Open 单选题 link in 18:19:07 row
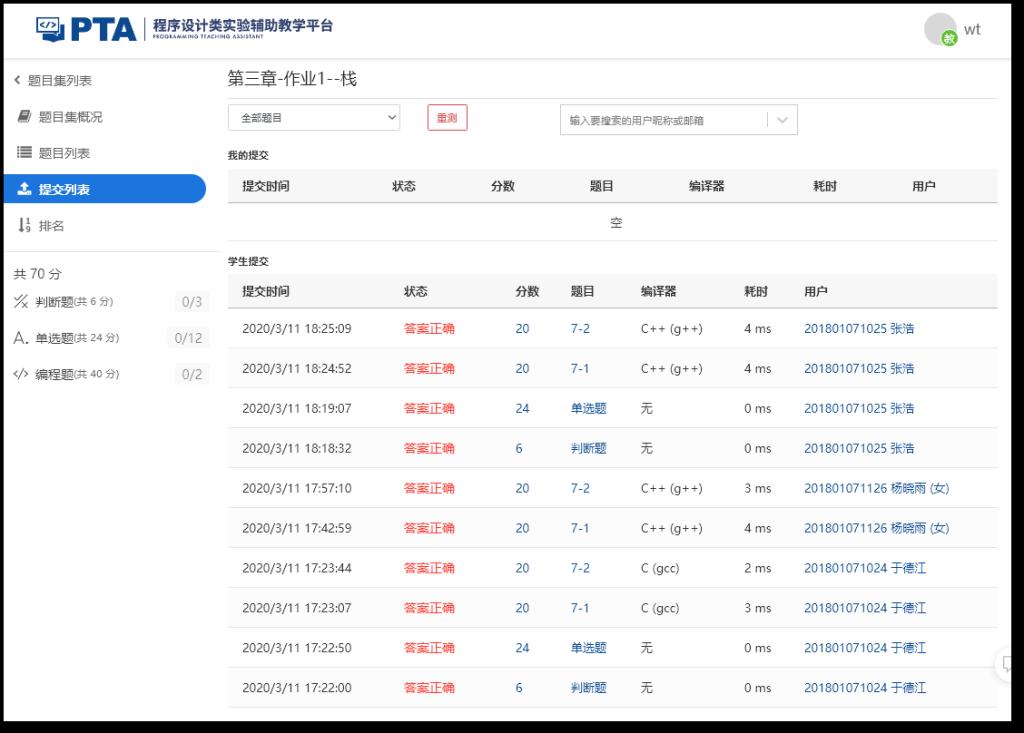Image resolution: width=1024 pixels, height=733 pixels. tap(588, 408)
